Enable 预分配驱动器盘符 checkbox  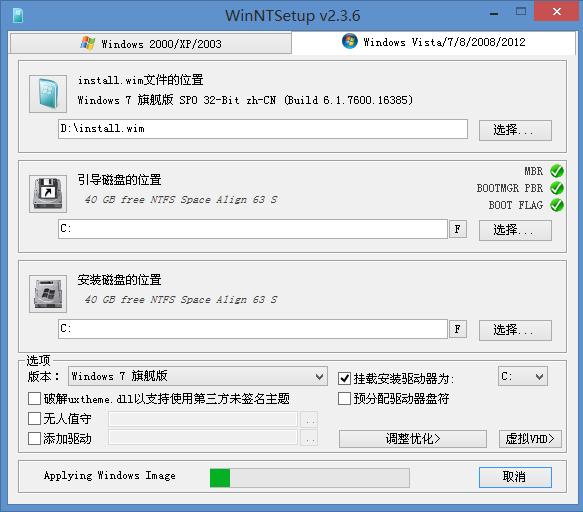click(344, 399)
